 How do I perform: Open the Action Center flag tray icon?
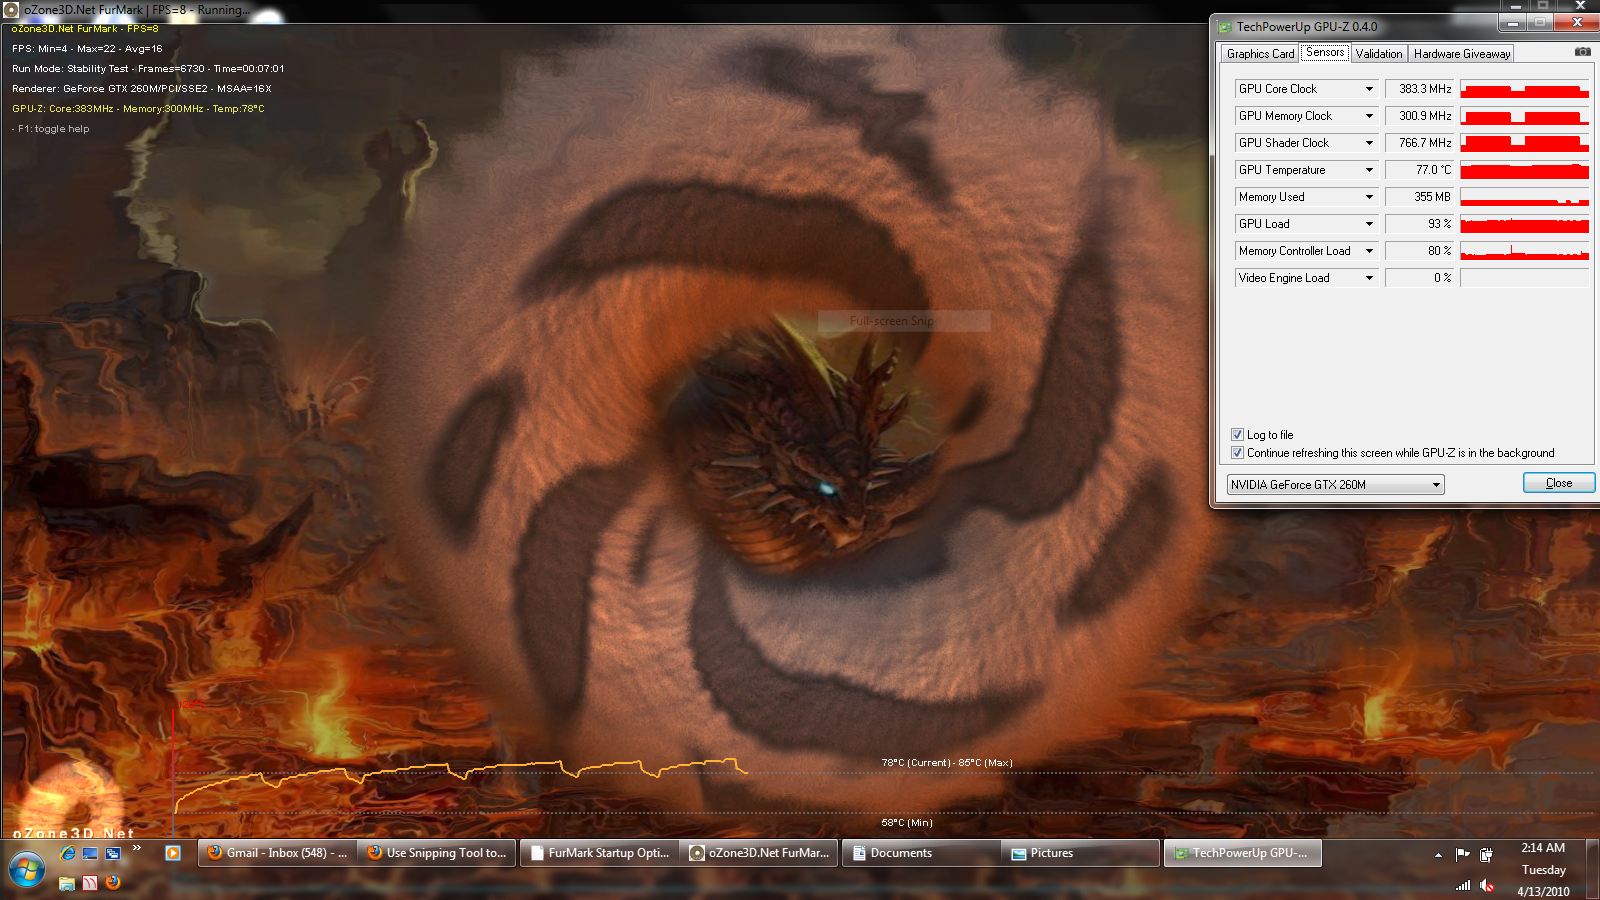(x=1463, y=854)
